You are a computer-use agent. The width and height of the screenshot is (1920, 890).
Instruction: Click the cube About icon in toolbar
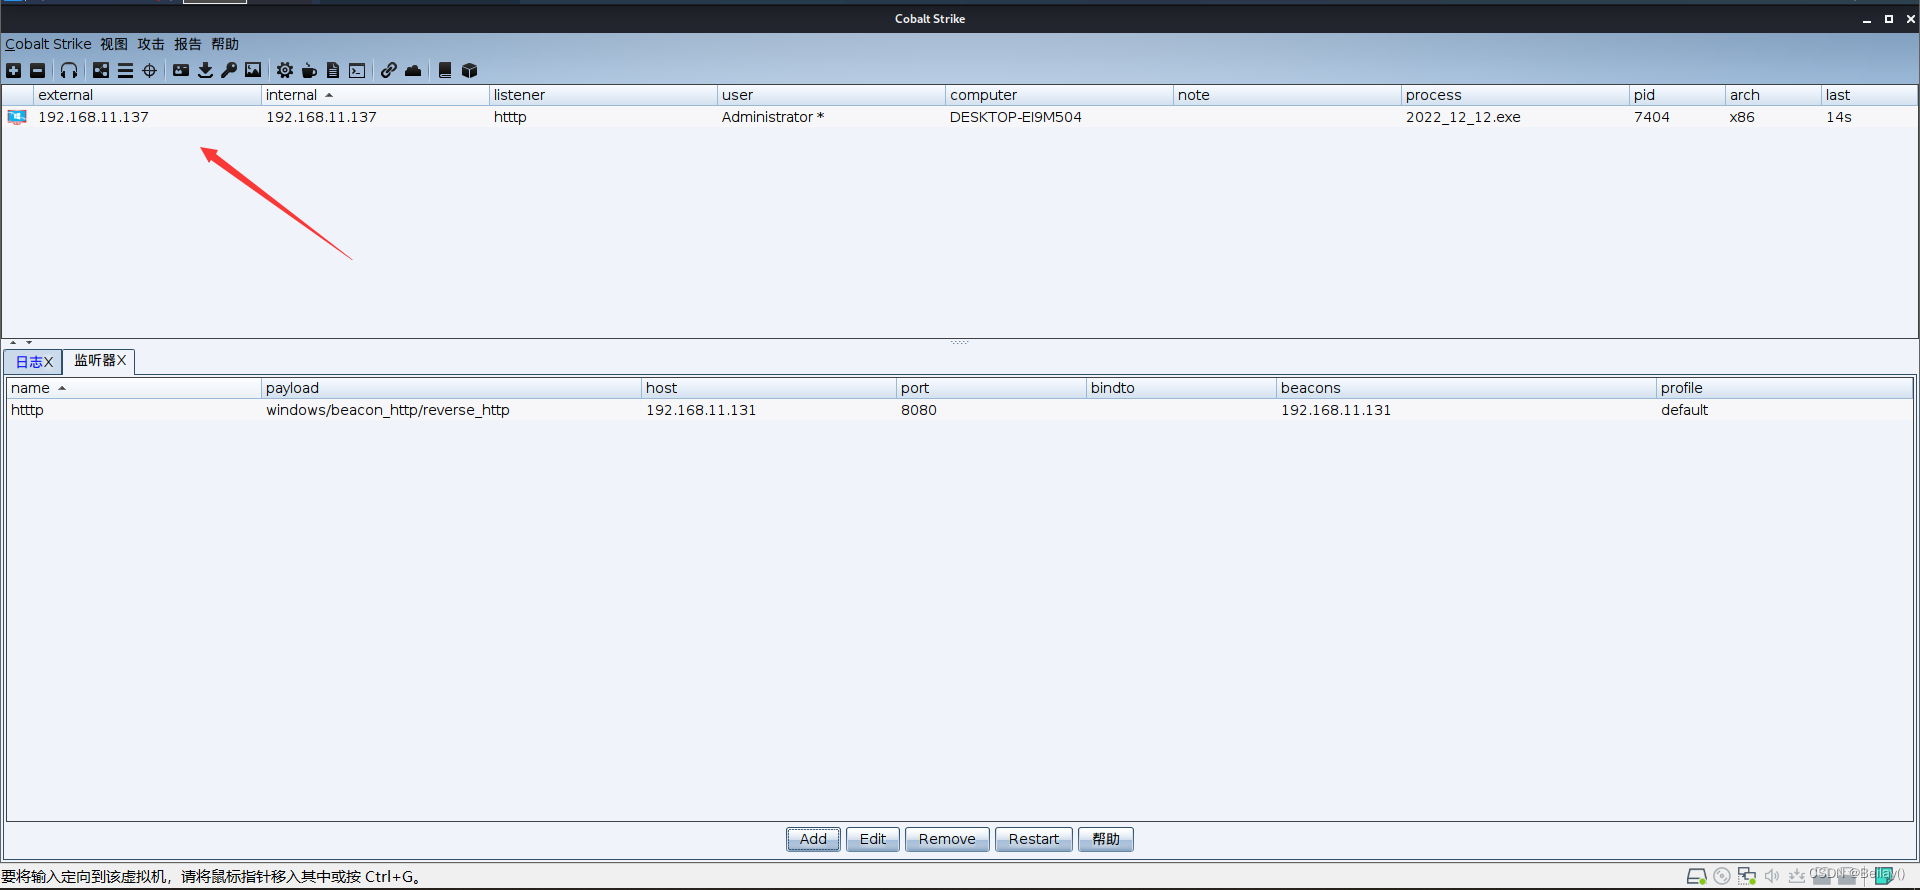pos(469,70)
